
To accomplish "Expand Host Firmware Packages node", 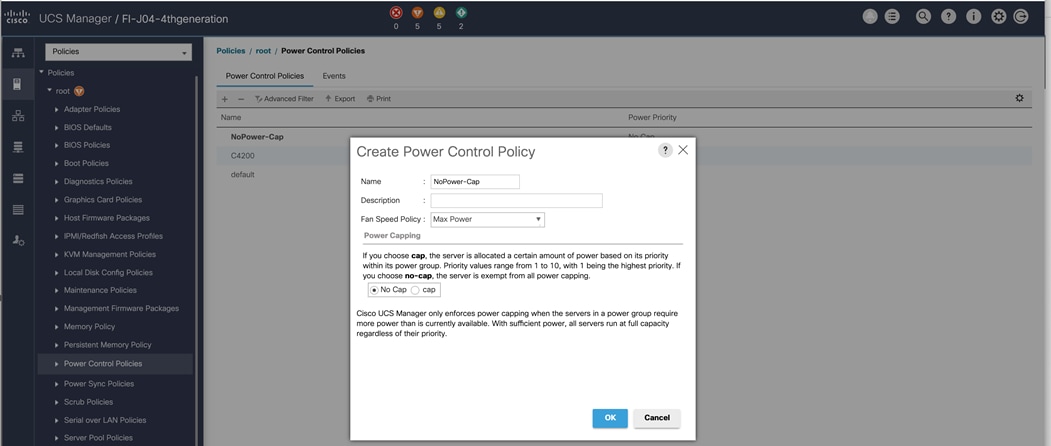I will point(57,218).
